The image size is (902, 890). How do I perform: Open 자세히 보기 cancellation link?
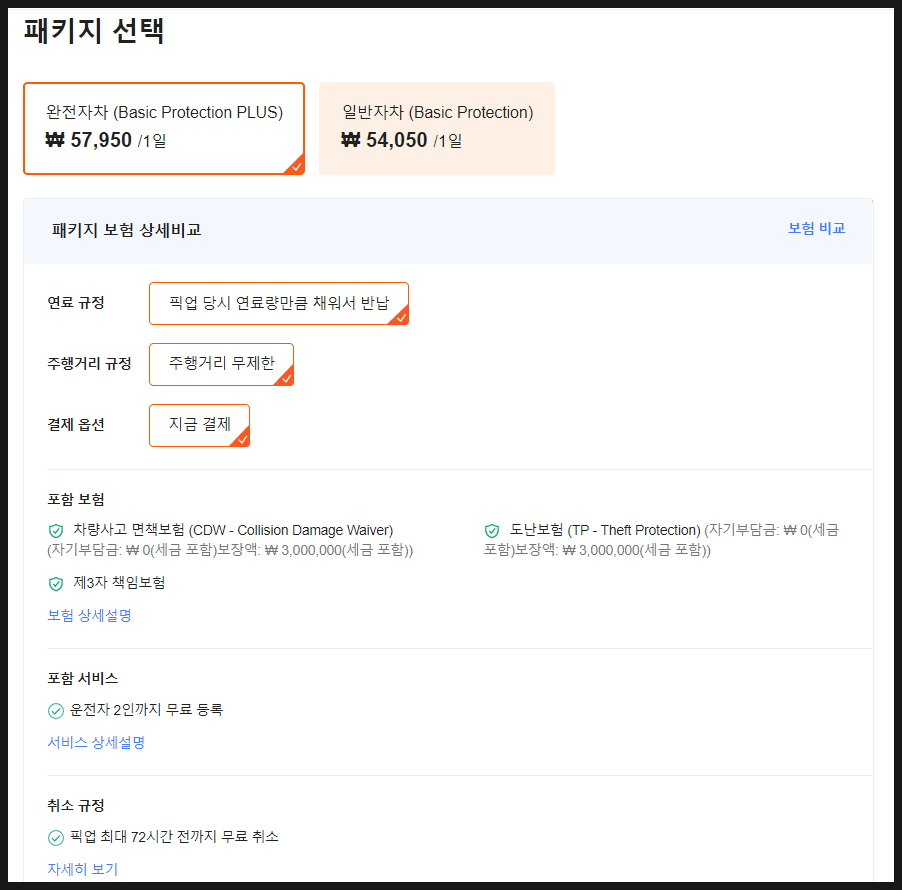(x=82, y=869)
